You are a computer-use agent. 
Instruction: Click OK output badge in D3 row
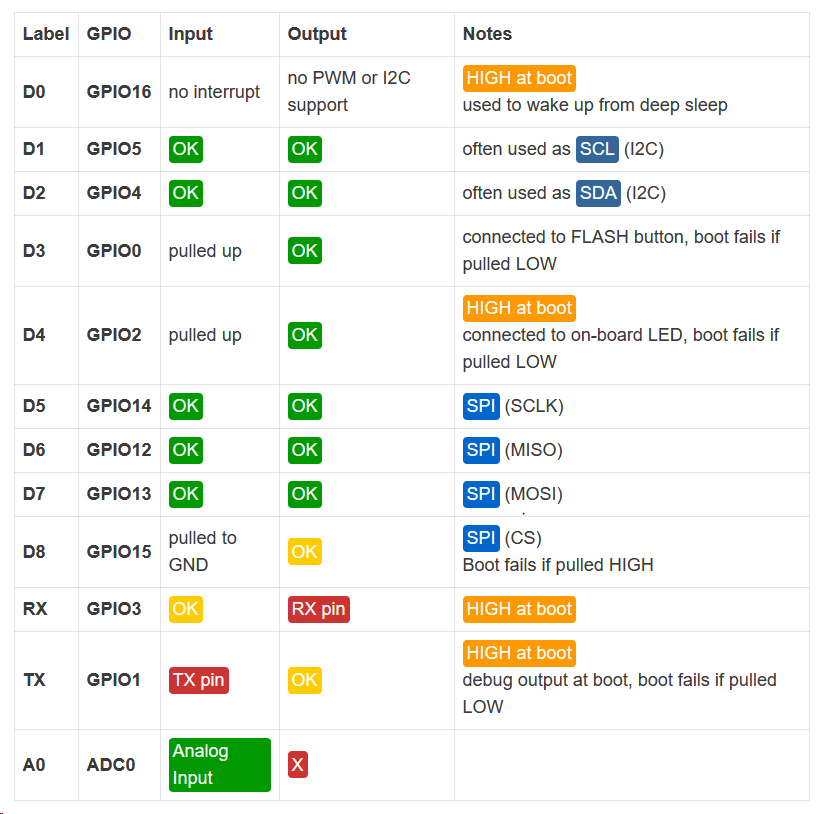tap(305, 251)
